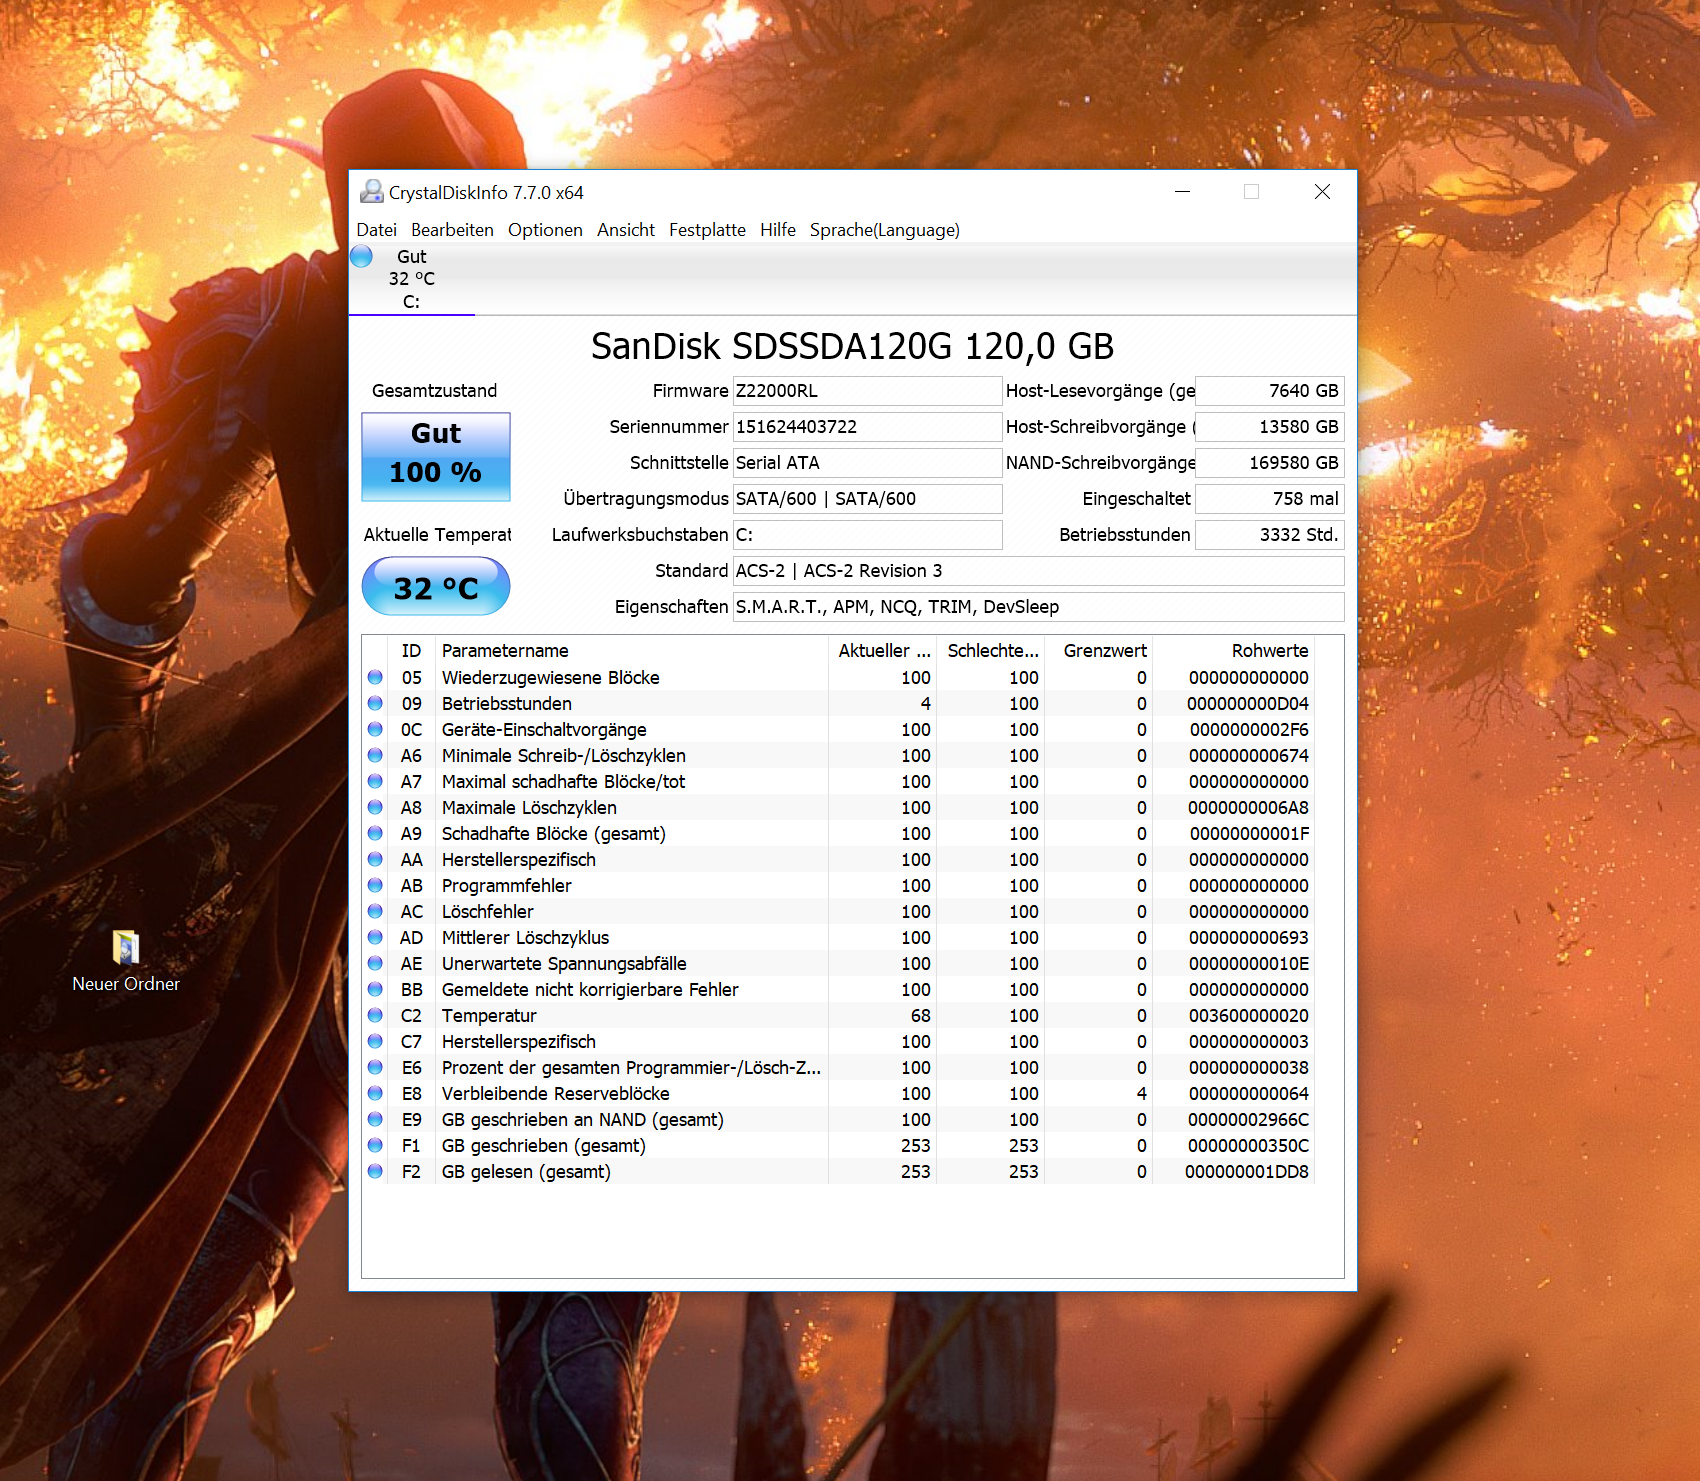Click the Aktueller column header

pos(882,651)
